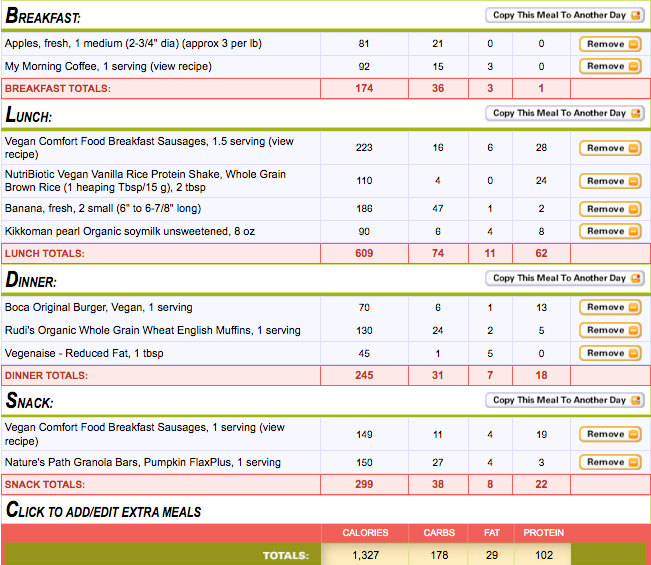The image size is (651, 565).
Task: Remove the Boca Original Burger entry
Action: (610, 307)
